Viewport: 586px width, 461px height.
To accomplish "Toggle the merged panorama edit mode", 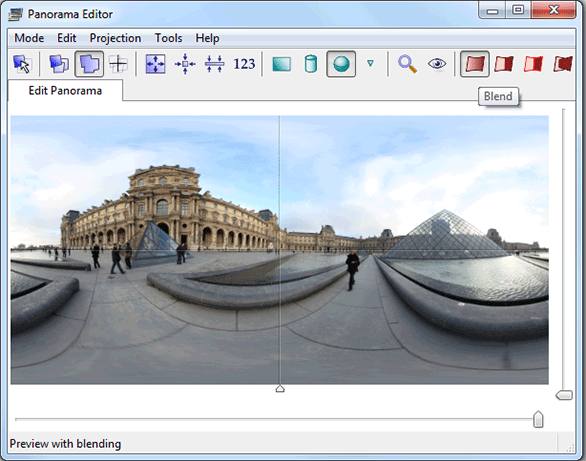I will pos(89,64).
